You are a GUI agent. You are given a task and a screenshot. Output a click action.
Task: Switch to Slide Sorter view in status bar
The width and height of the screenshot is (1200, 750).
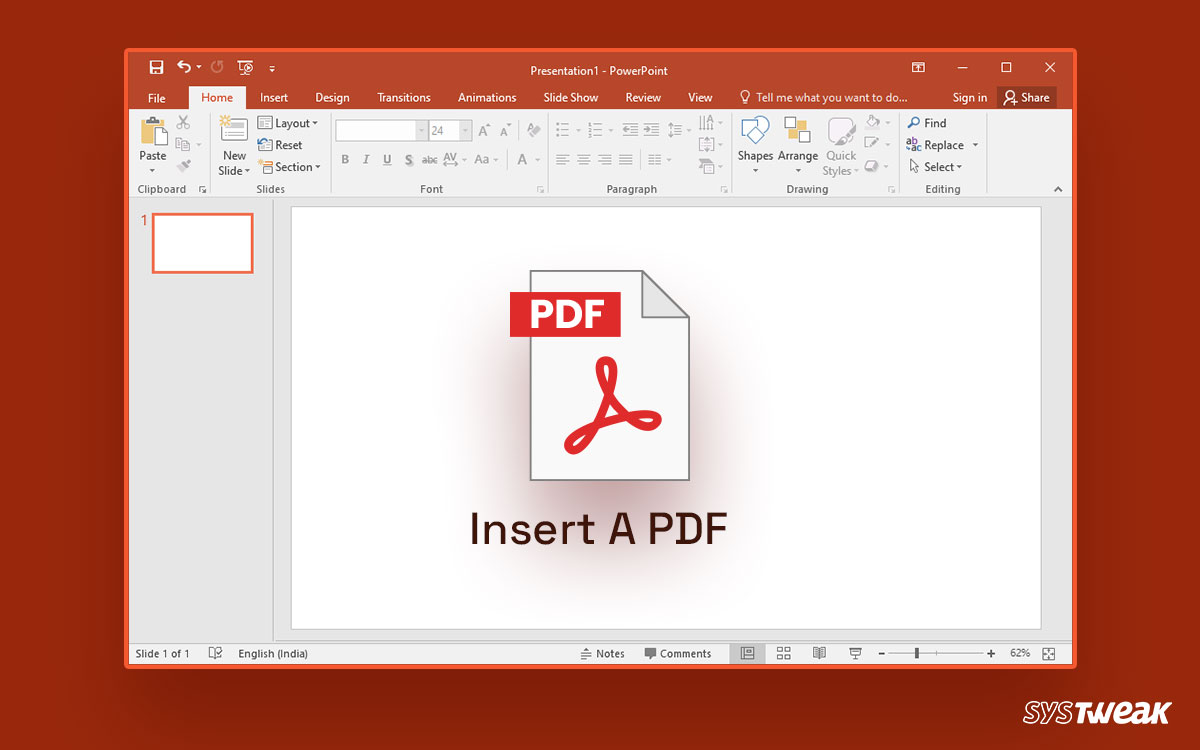[783, 652]
